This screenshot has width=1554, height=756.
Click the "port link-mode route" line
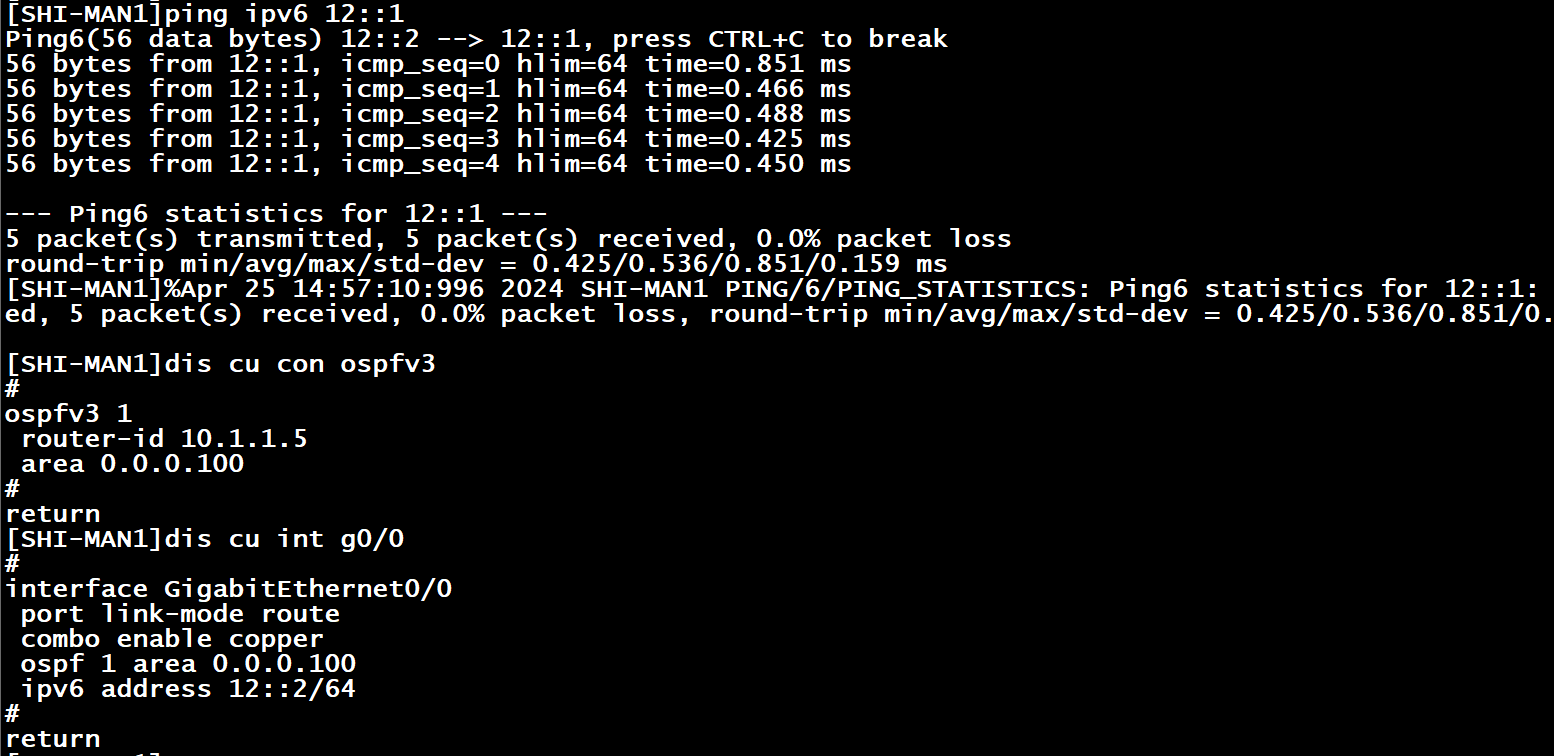point(180,614)
